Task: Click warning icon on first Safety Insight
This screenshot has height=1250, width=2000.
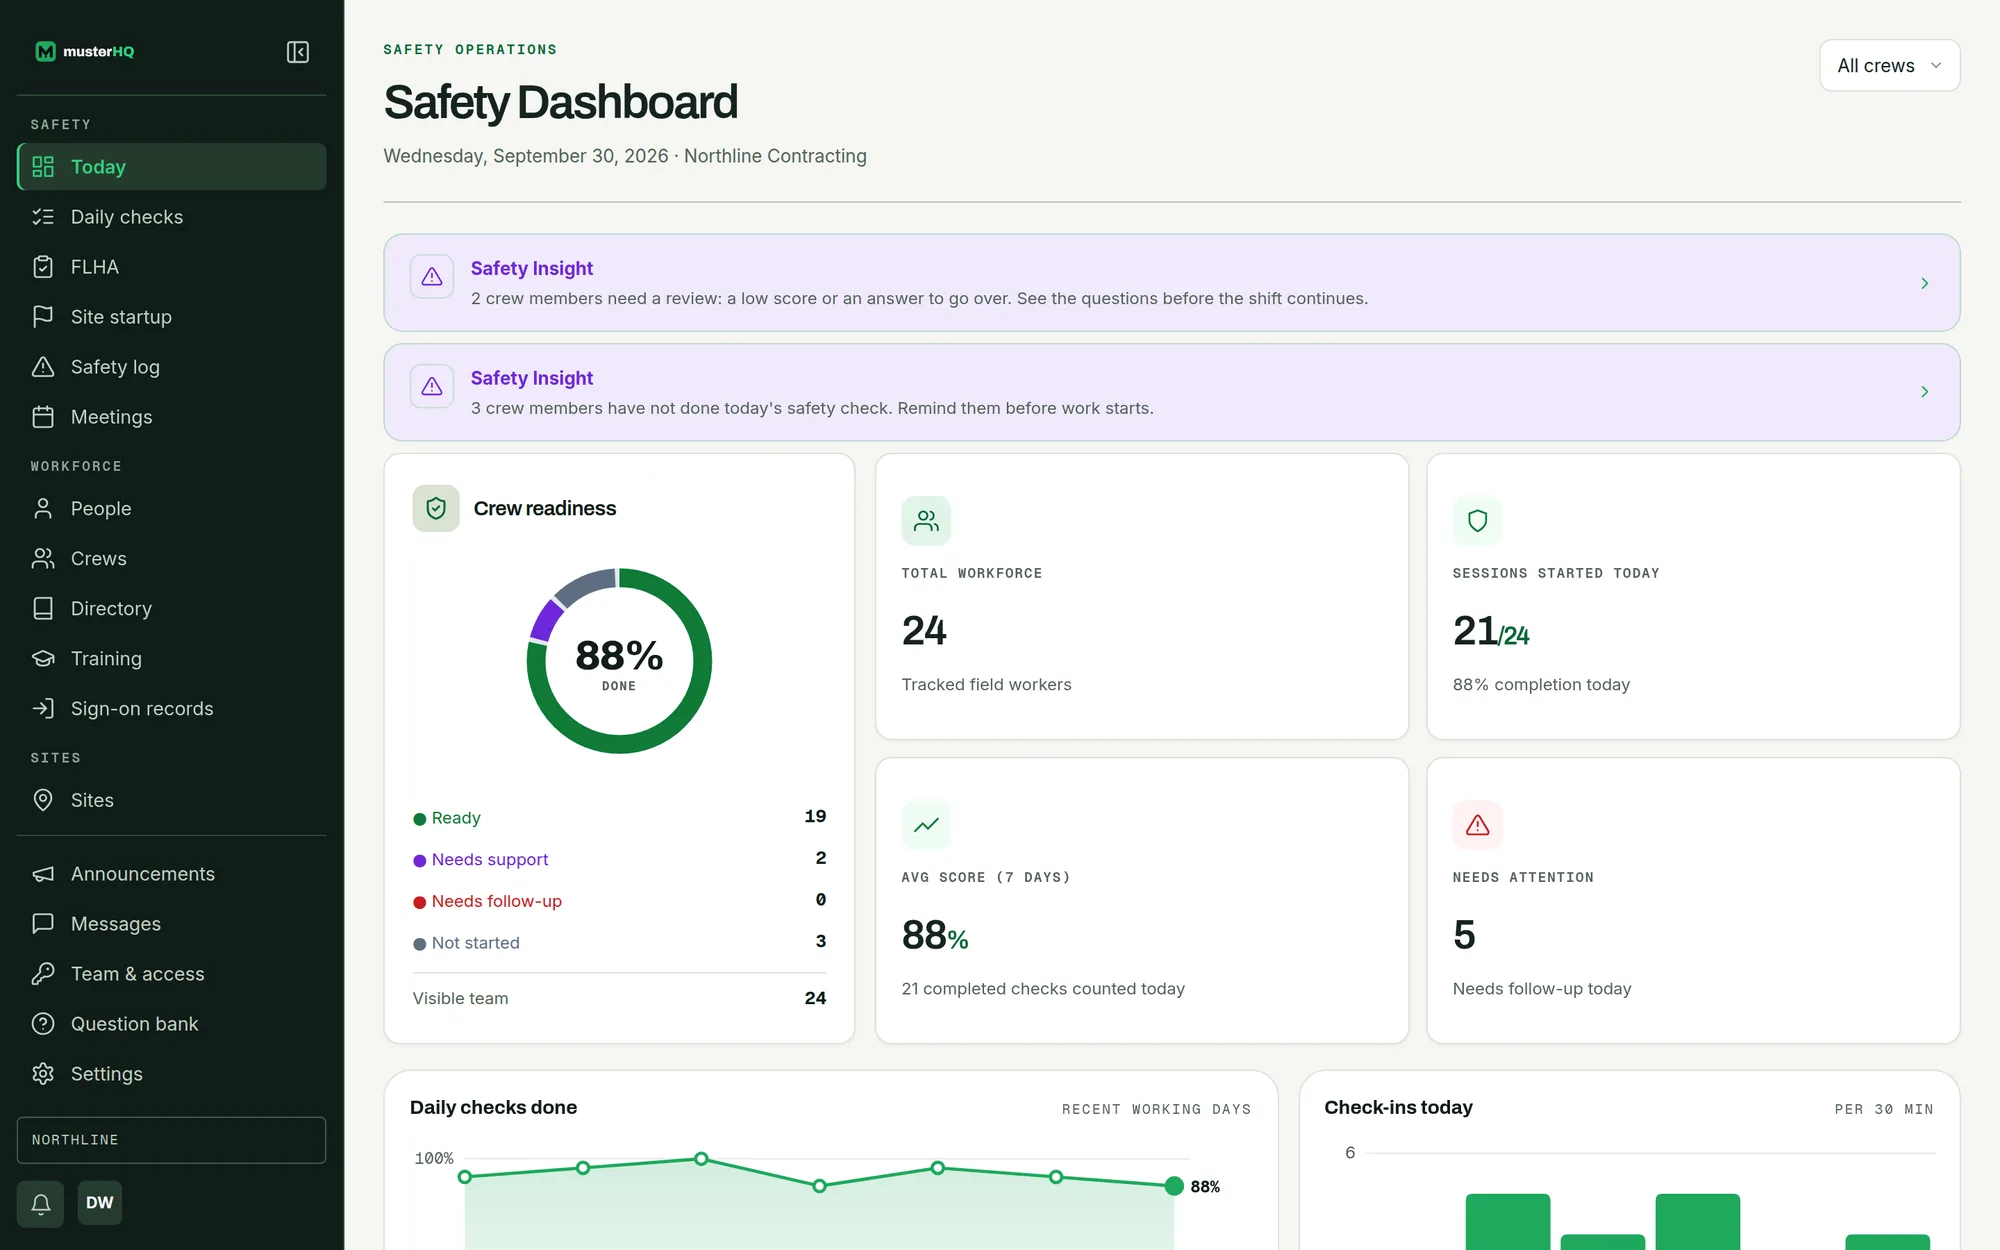Action: click(x=432, y=277)
